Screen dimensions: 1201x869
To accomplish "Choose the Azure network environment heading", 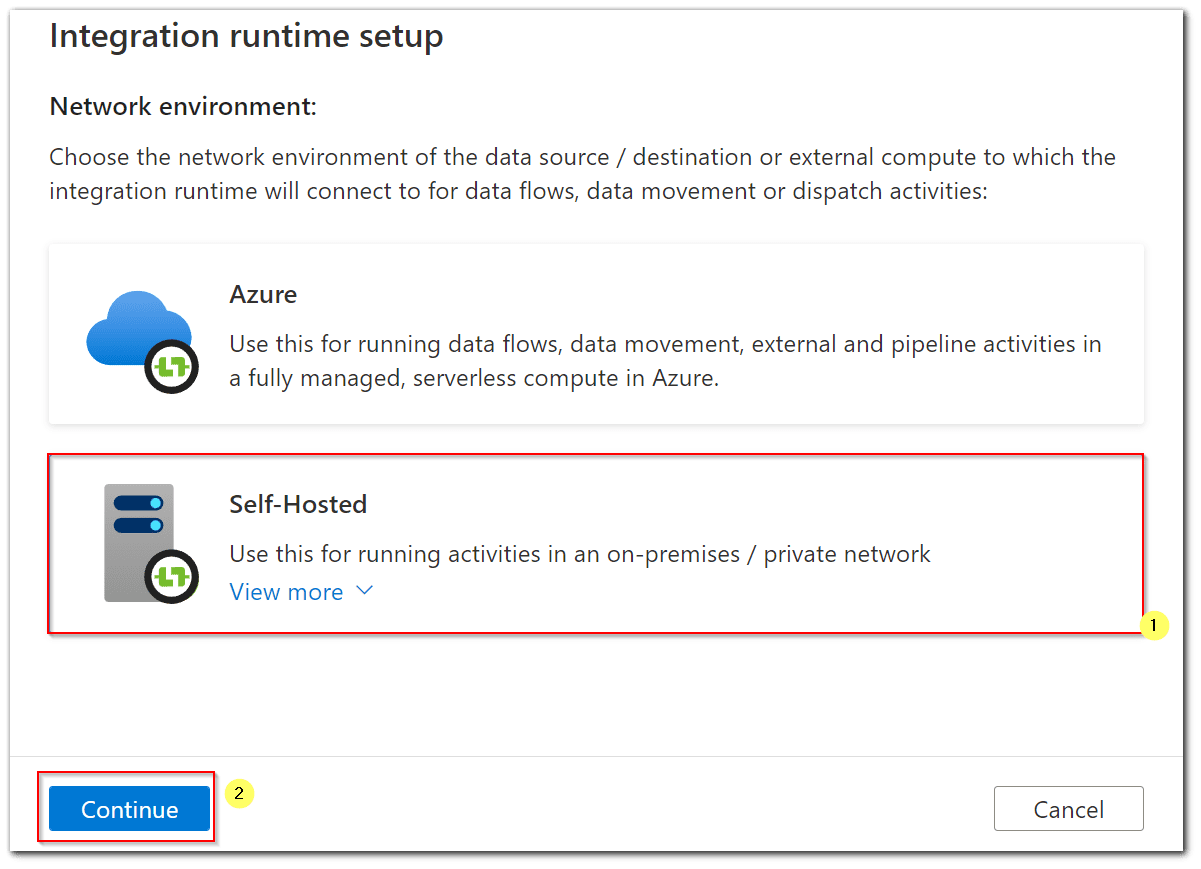I will 263,295.
